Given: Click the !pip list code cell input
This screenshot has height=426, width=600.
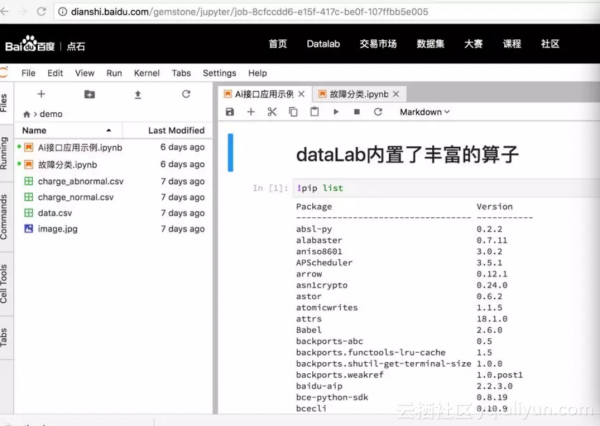Looking at the screenshot, I should 446,188.
